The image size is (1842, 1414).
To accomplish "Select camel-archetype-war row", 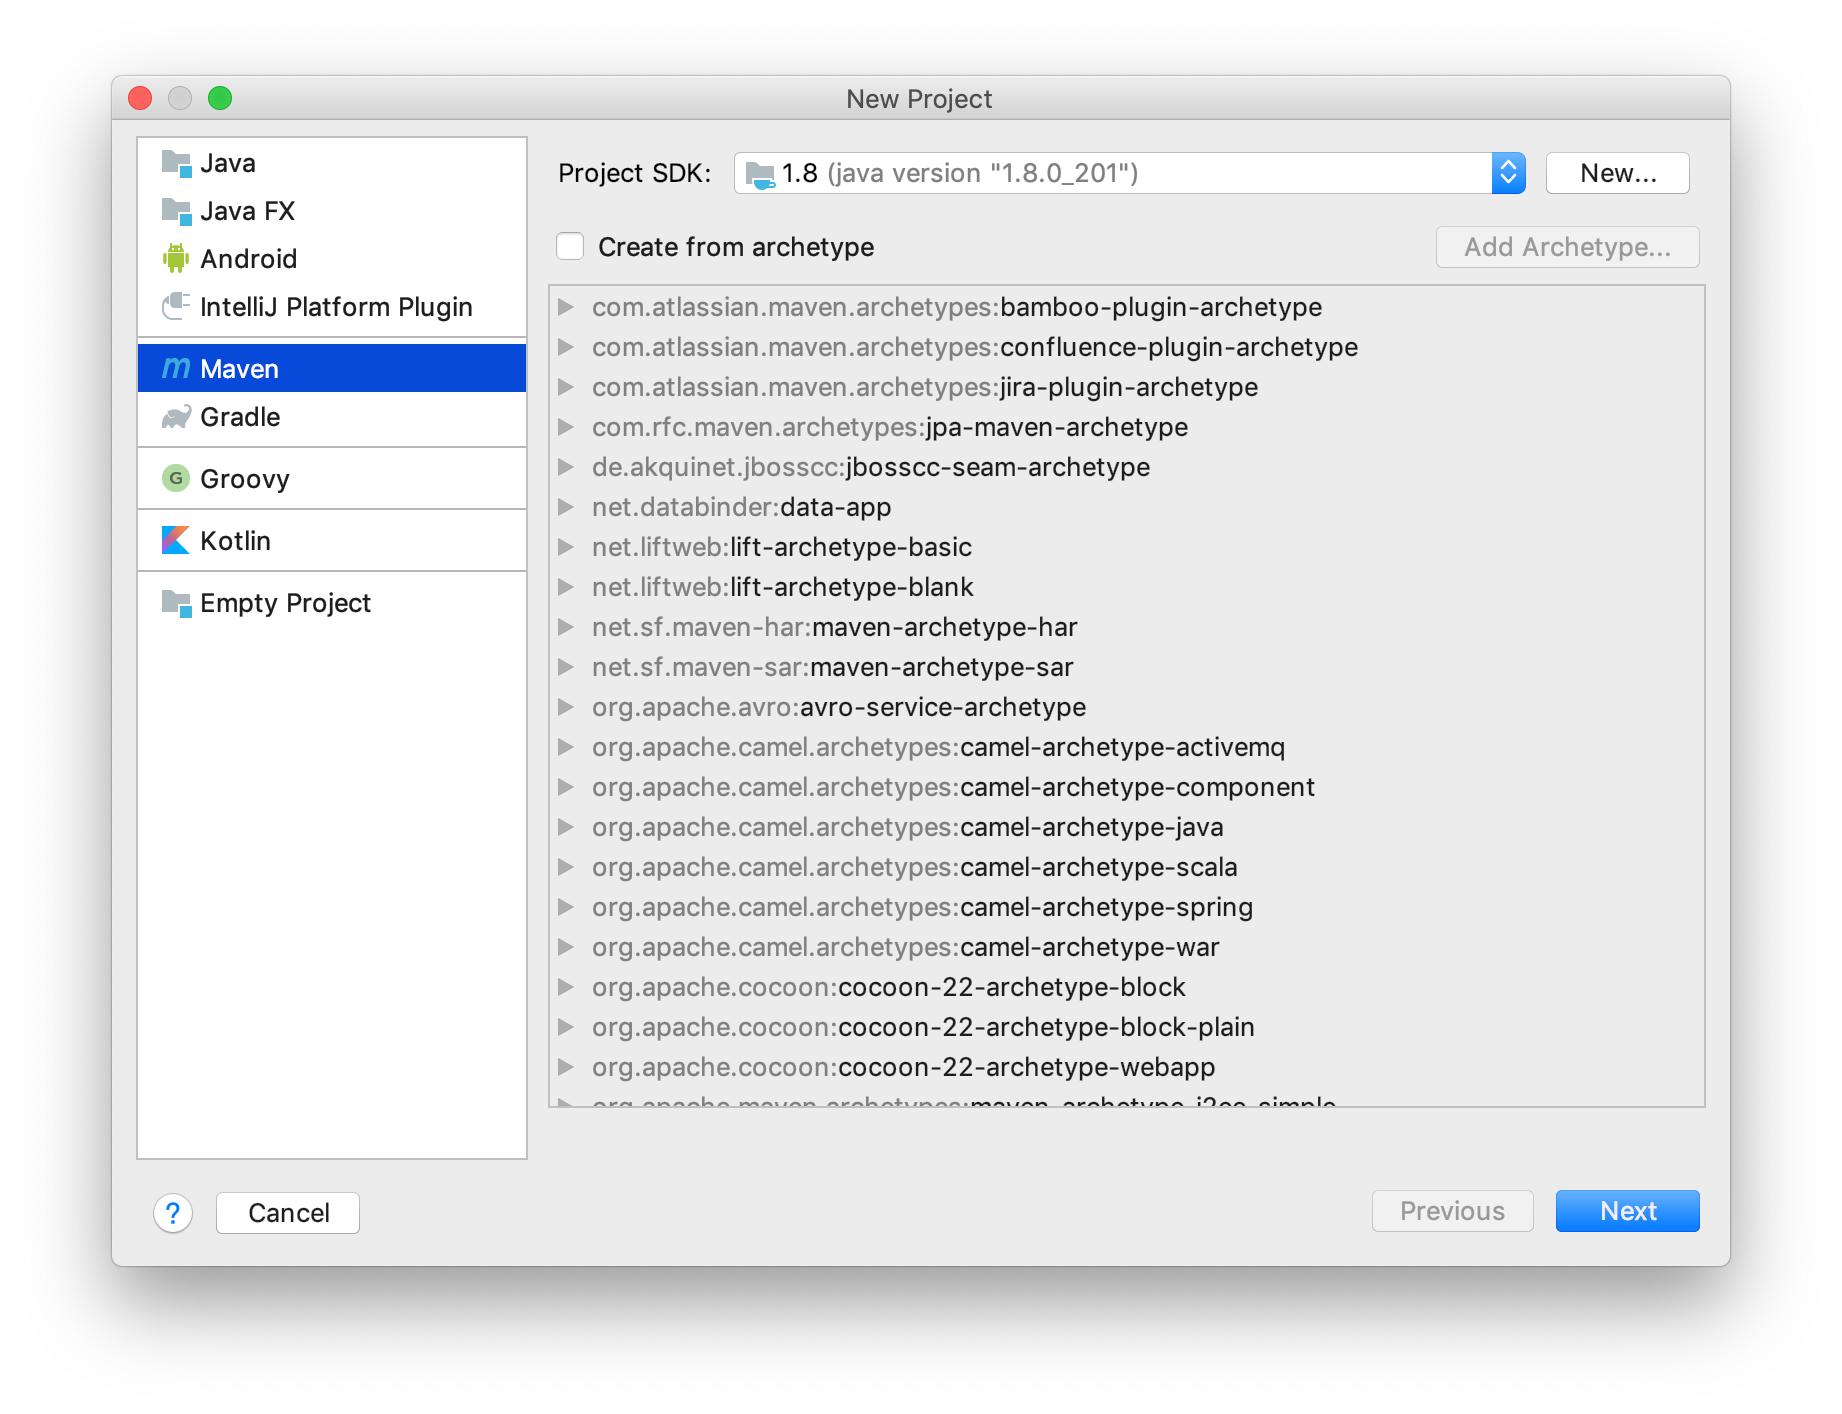I will click(x=1126, y=947).
